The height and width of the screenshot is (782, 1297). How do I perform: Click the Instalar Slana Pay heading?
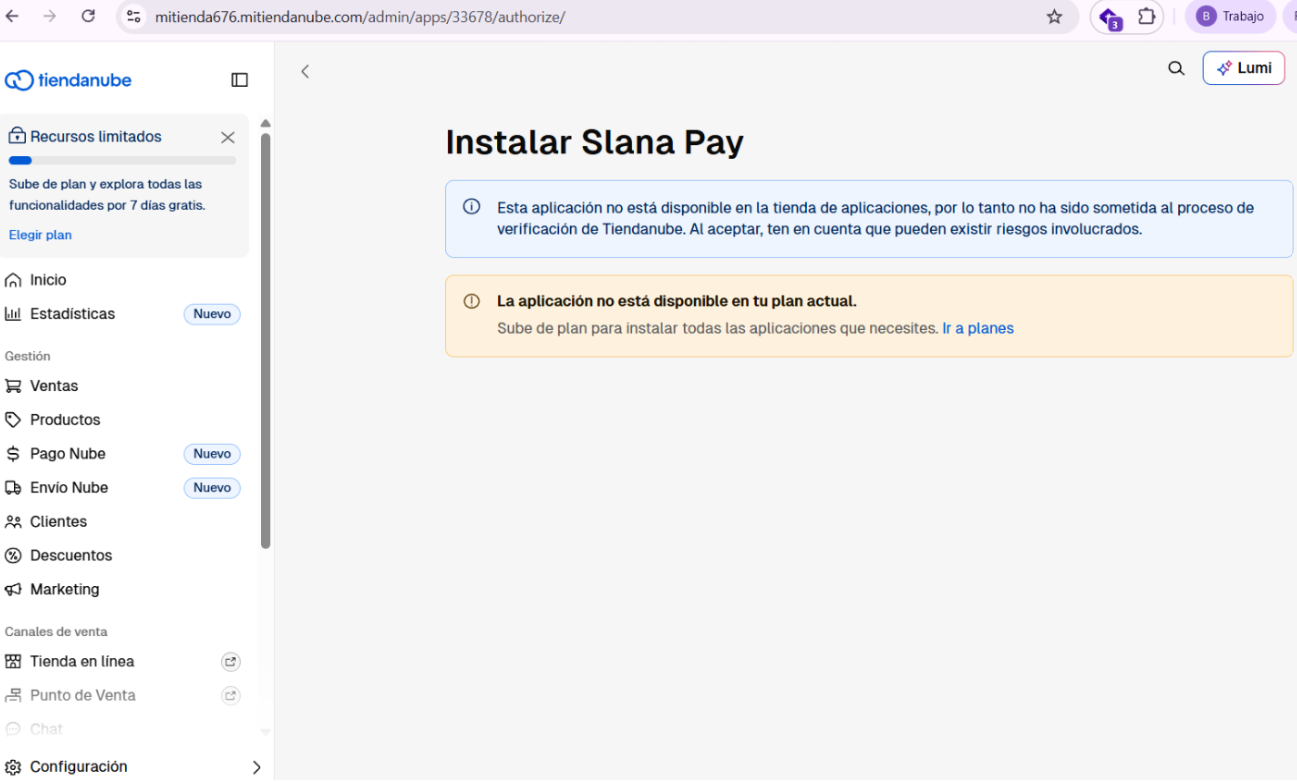pos(594,142)
